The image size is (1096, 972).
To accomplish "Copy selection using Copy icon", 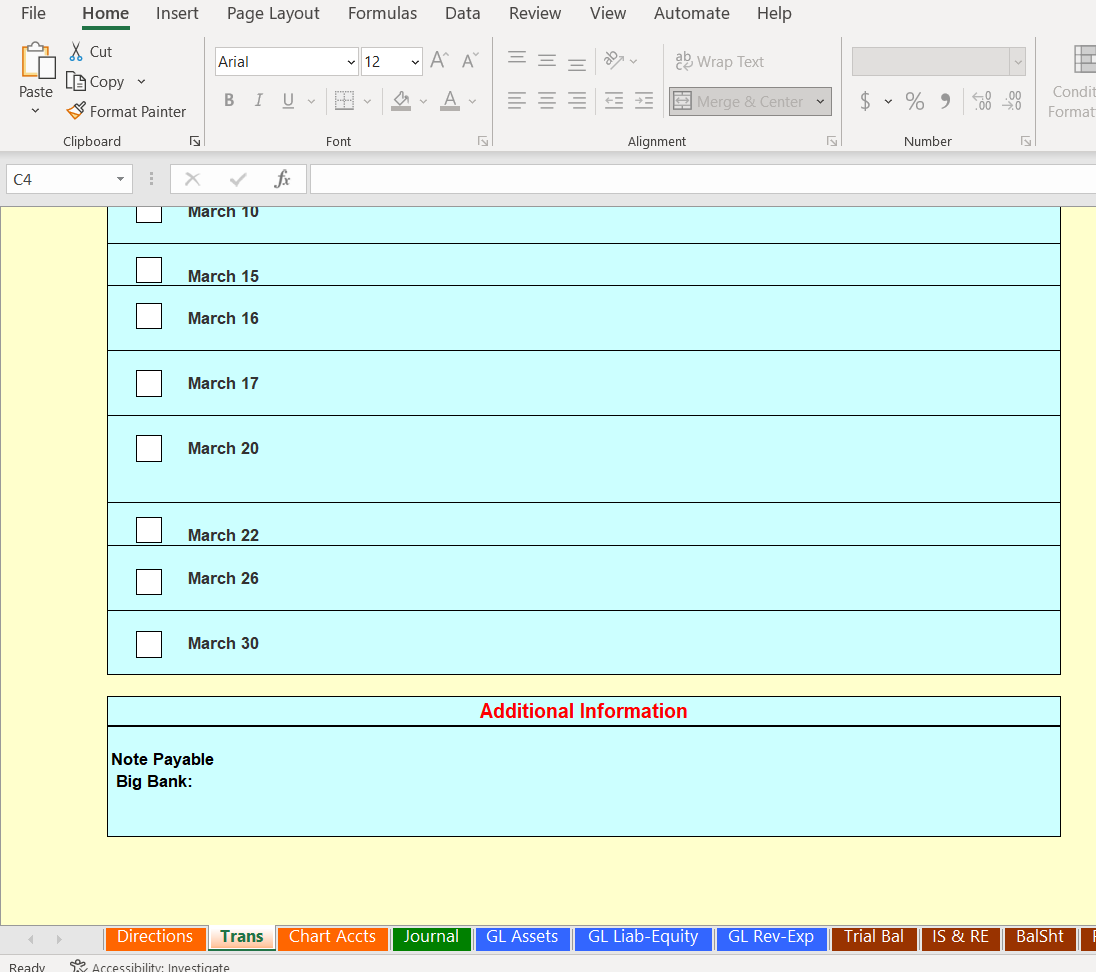I will pyautogui.click(x=75, y=81).
